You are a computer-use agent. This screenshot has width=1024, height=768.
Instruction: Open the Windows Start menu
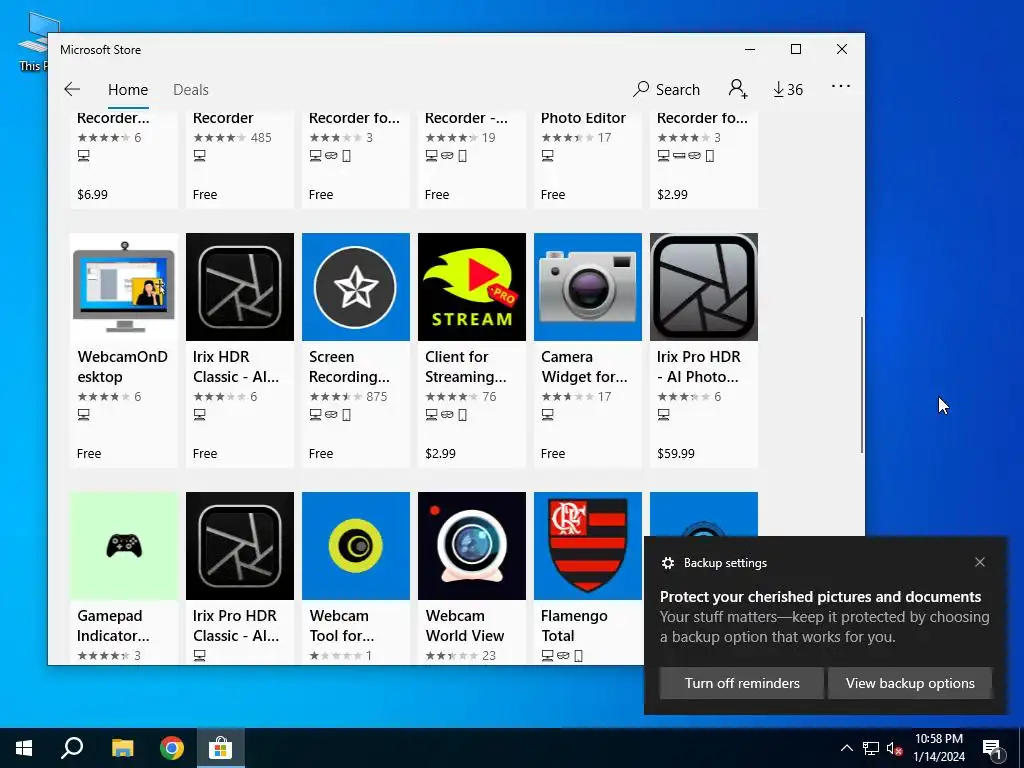pos(24,748)
